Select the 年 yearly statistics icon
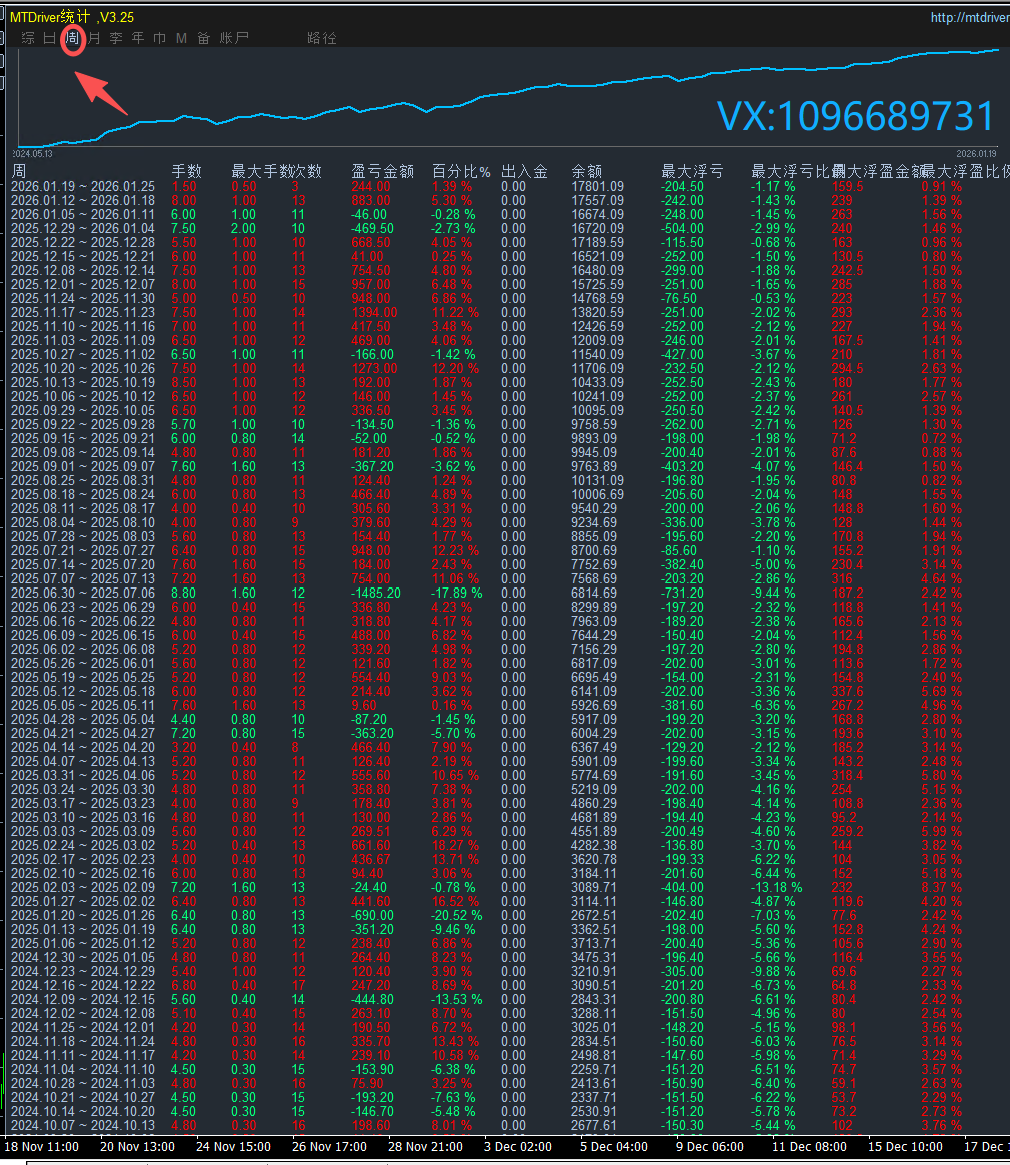The image size is (1010, 1165). 137,38
